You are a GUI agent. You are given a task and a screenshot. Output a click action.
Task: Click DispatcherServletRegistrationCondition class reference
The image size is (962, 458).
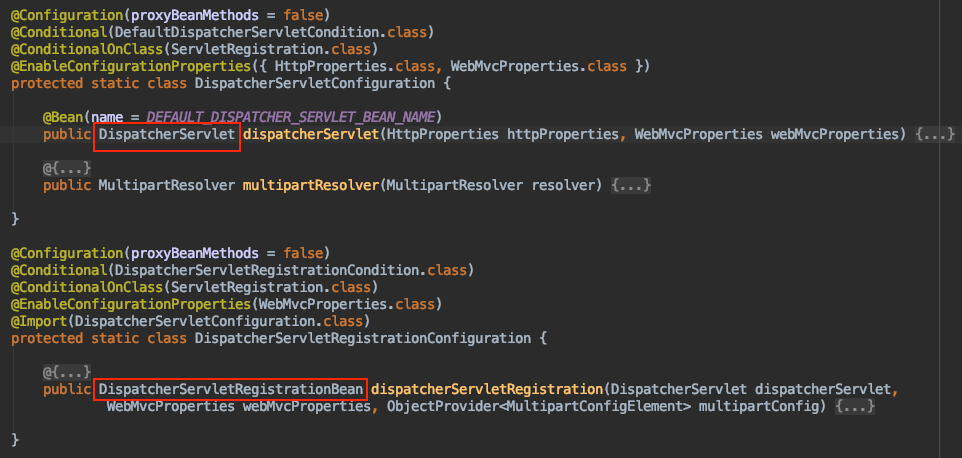tap(267, 270)
